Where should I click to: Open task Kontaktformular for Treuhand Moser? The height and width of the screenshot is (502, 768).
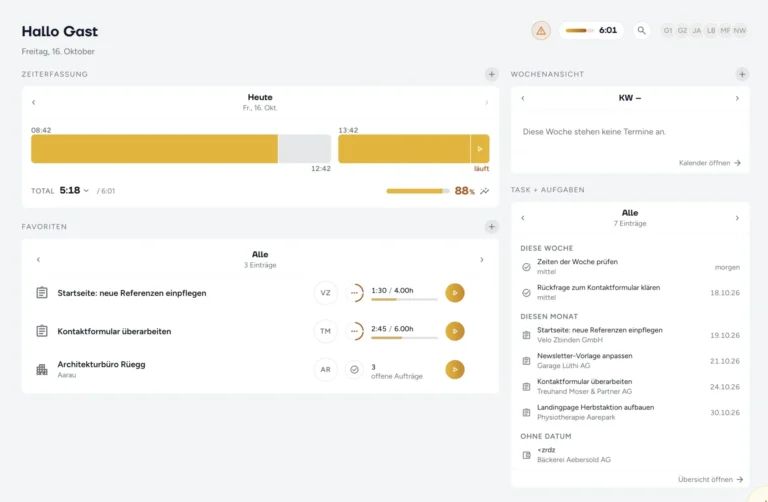630,386
